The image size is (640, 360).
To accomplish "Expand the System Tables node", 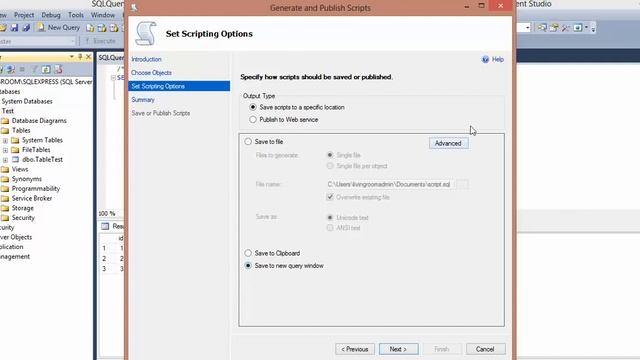I will 5,140.
